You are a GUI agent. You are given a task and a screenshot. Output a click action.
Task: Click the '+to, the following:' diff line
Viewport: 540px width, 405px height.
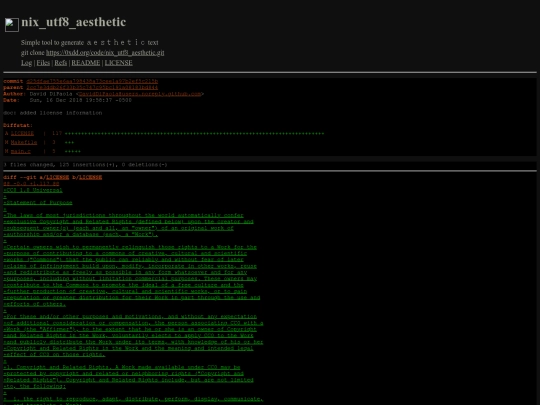coord(34,386)
